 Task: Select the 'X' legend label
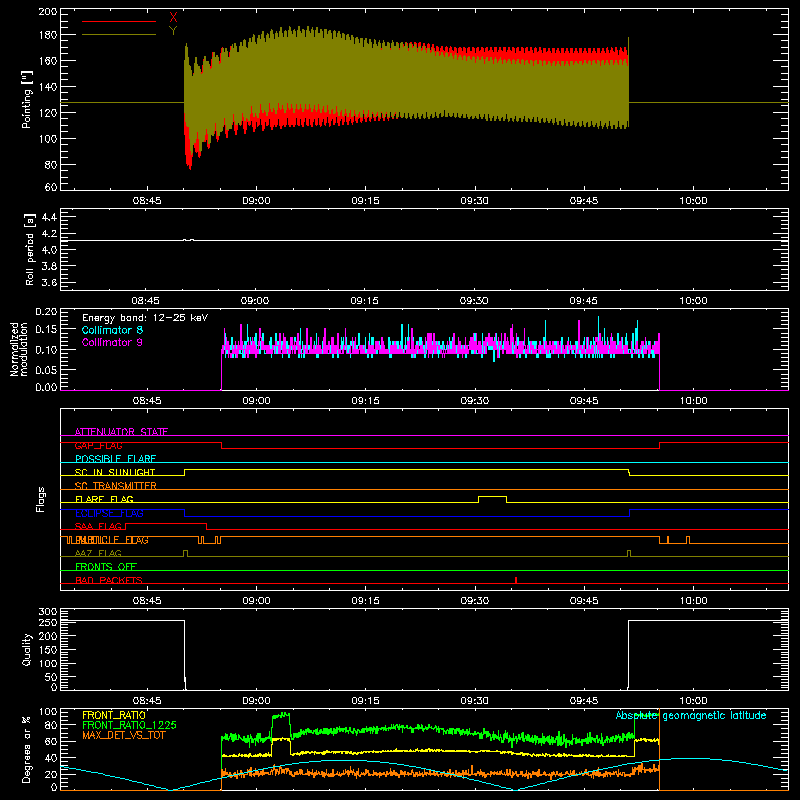point(173,18)
